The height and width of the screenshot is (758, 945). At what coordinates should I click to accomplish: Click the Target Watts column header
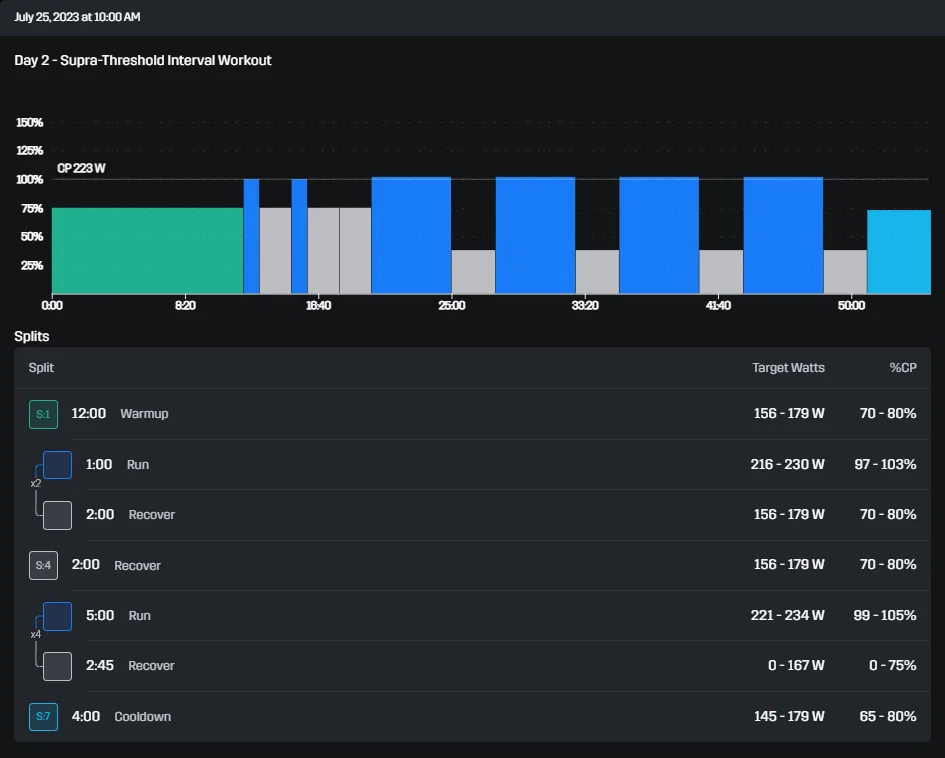click(x=788, y=368)
